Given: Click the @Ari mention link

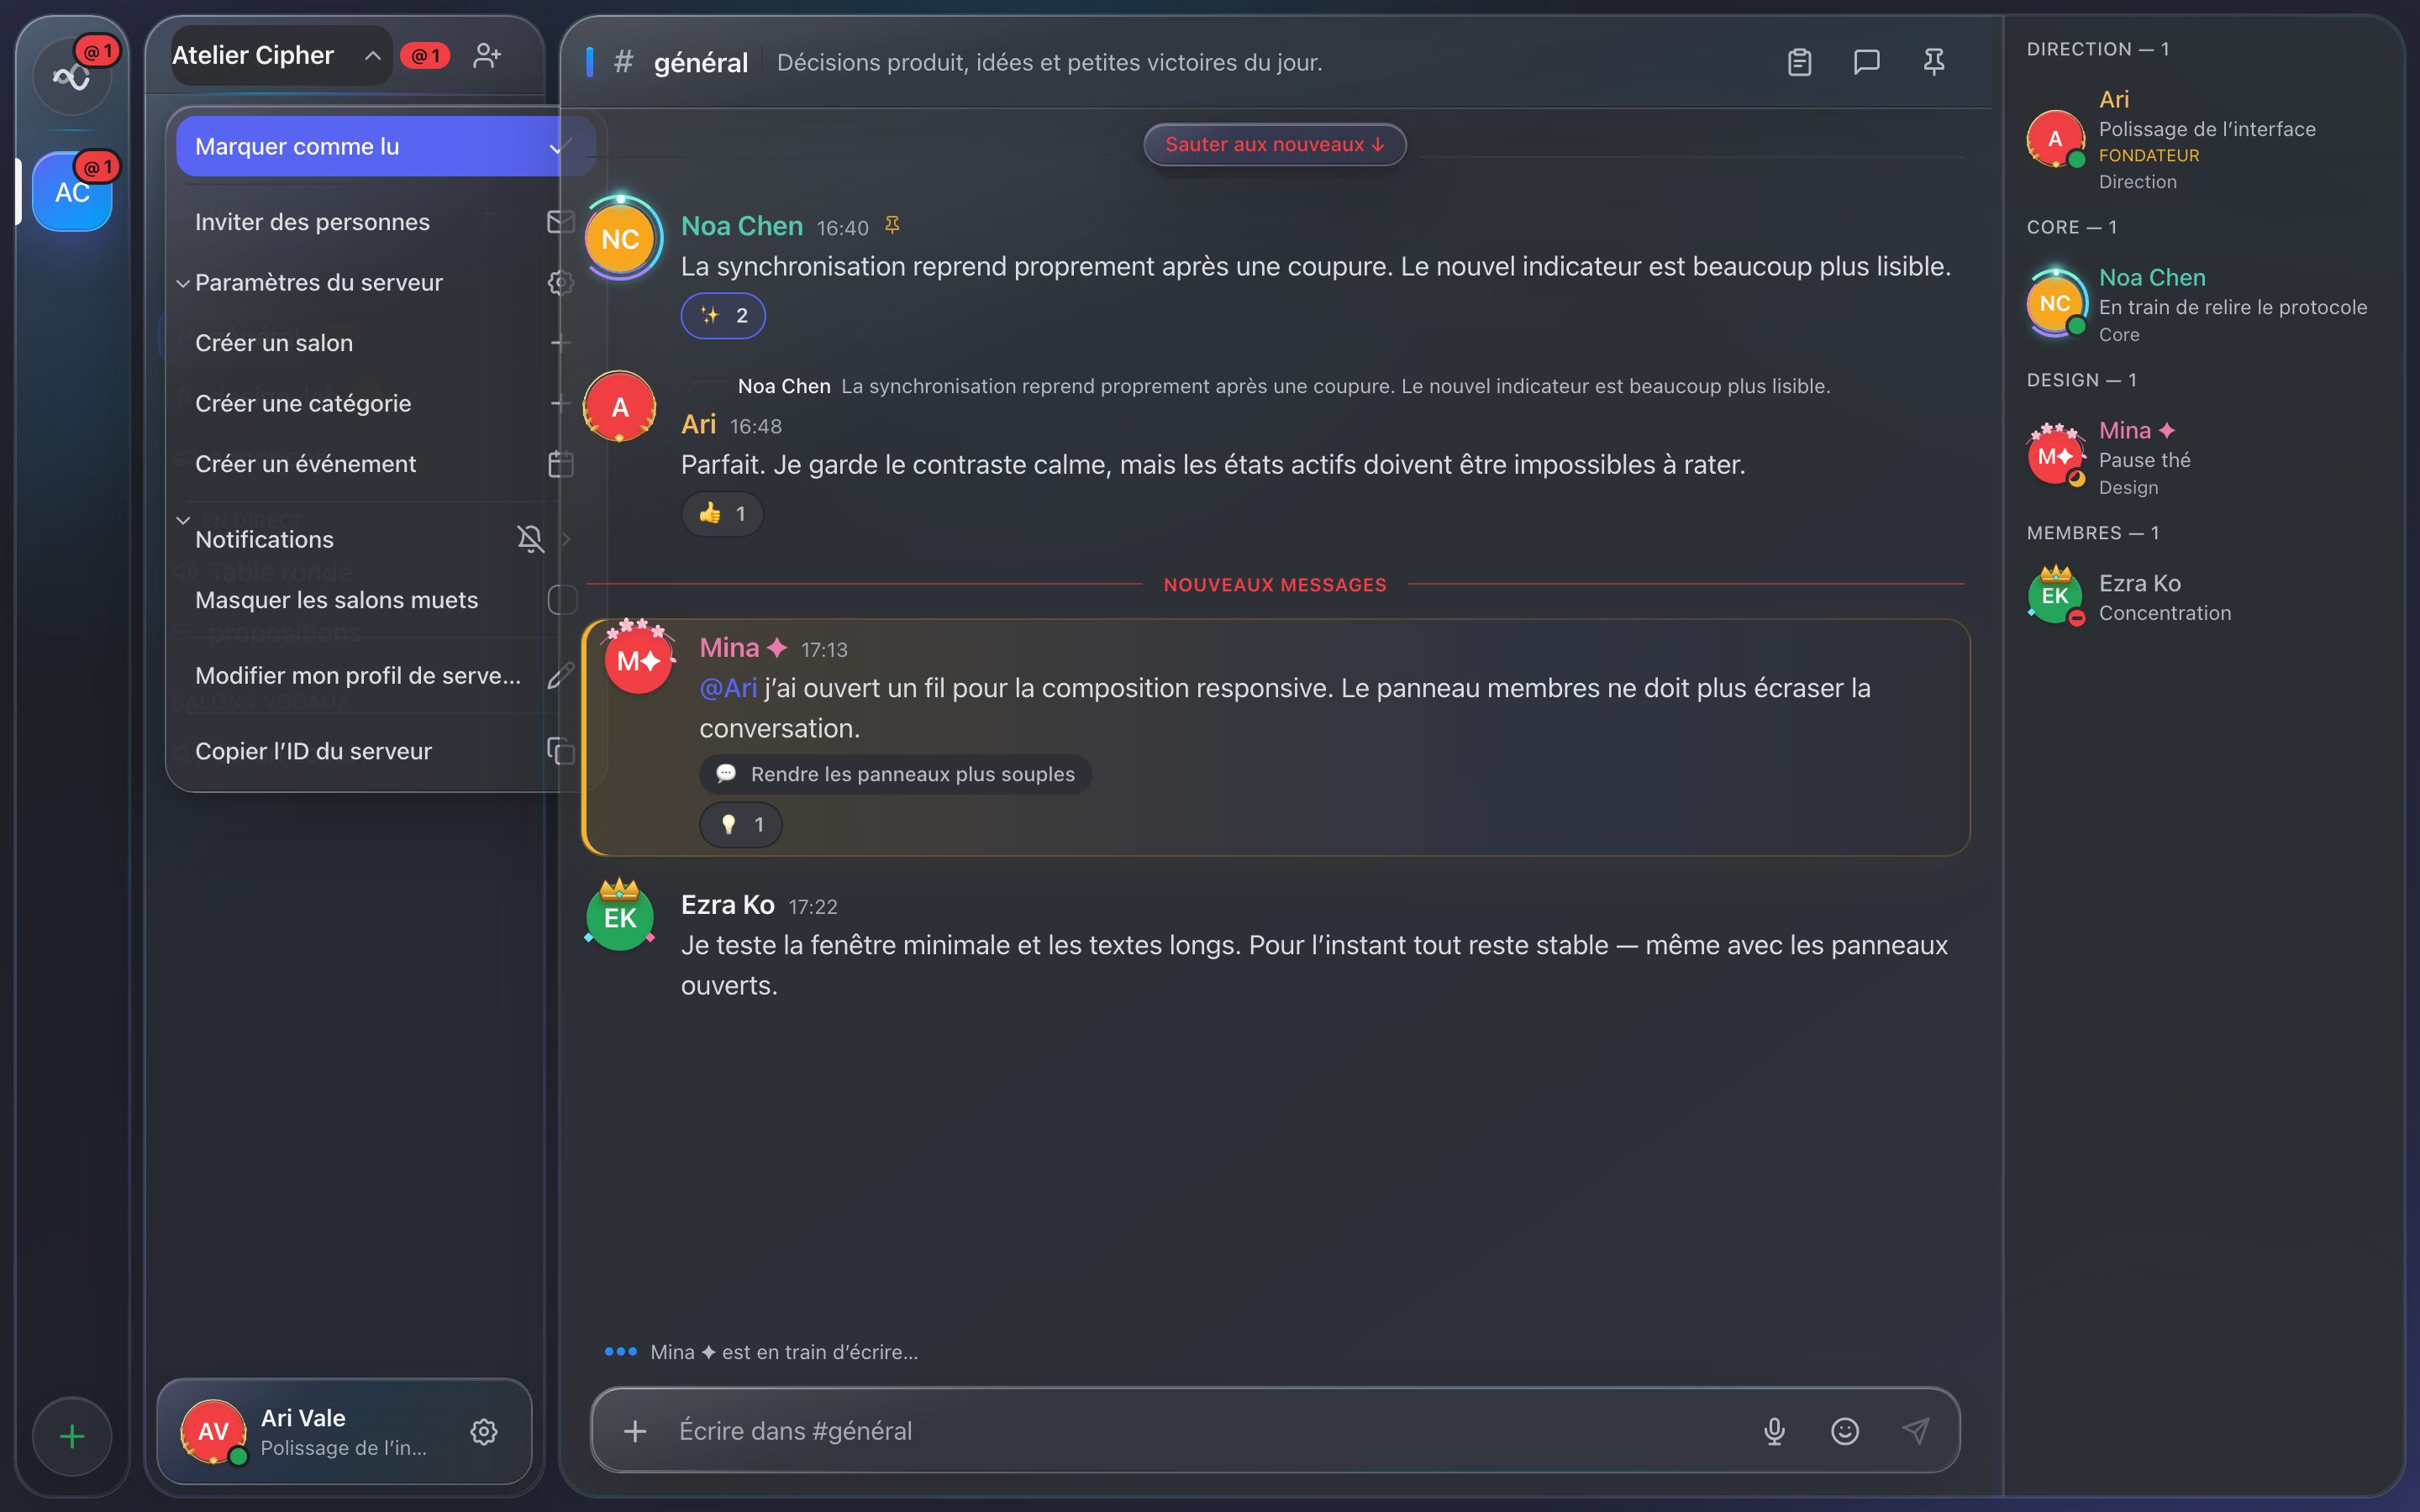Looking at the screenshot, I should pyautogui.click(x=728, y=688).
